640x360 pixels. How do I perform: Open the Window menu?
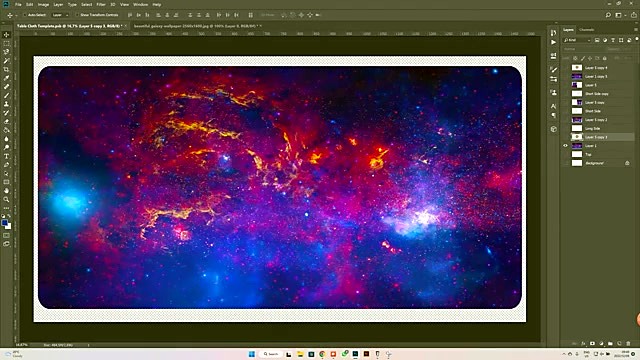(140, 4)
